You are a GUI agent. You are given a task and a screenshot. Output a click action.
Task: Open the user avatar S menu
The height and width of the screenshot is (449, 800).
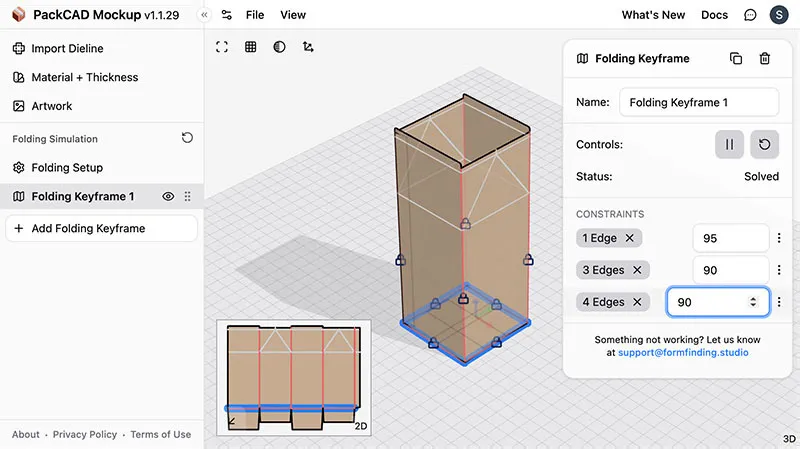(x=779, y=15)
